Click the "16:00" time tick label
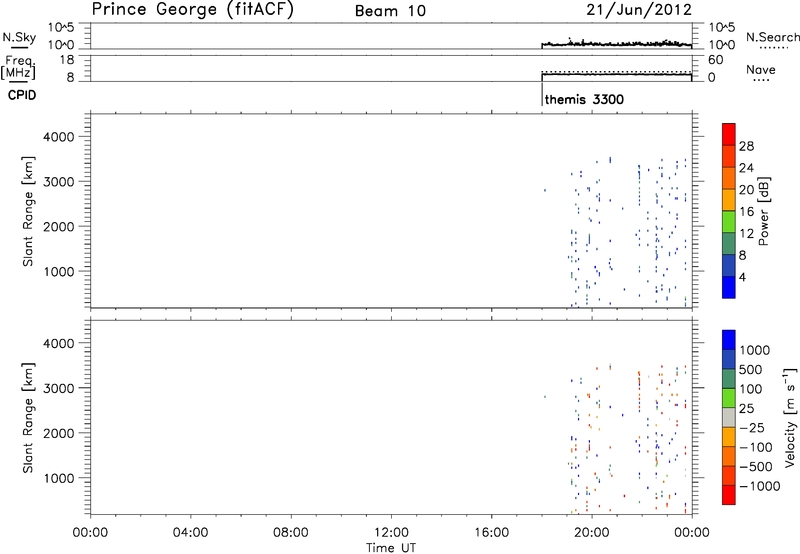 (x=491, y=533)
